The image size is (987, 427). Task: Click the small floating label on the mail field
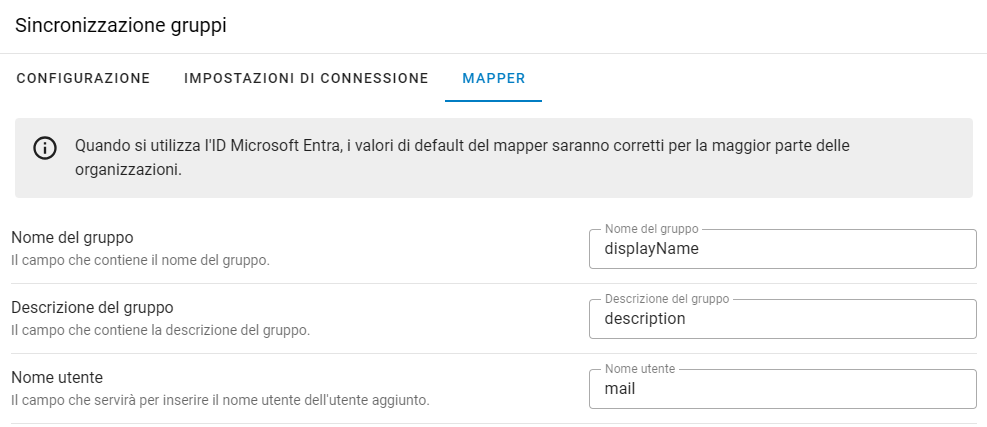[640, 369]
